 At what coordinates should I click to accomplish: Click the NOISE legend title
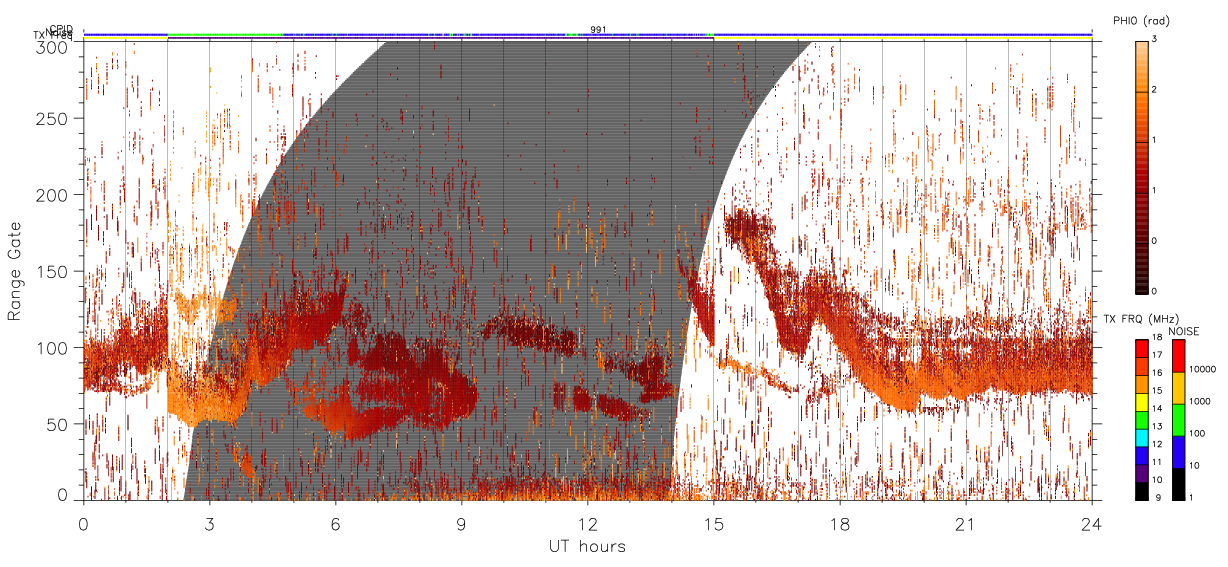click(x=1183, y=331)
